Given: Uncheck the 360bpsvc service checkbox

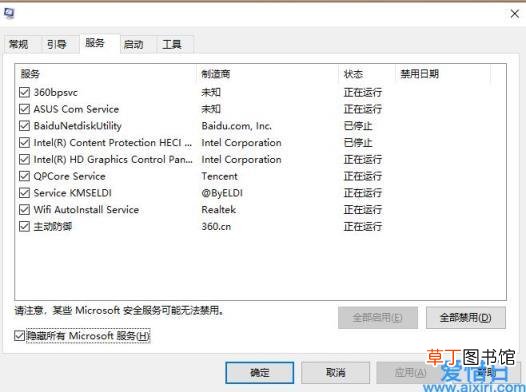Looking at the screenshot, I should tap(24, 92).
